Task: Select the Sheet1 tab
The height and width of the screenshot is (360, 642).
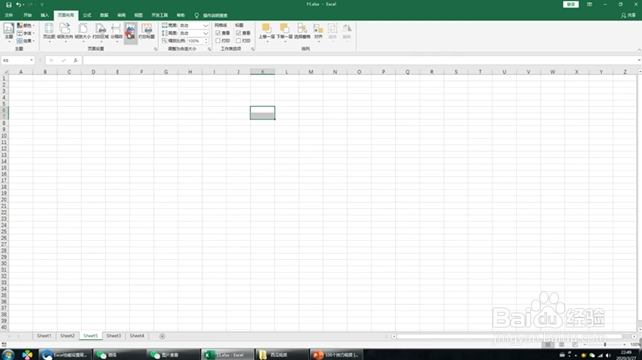Action: click(44, 336)
